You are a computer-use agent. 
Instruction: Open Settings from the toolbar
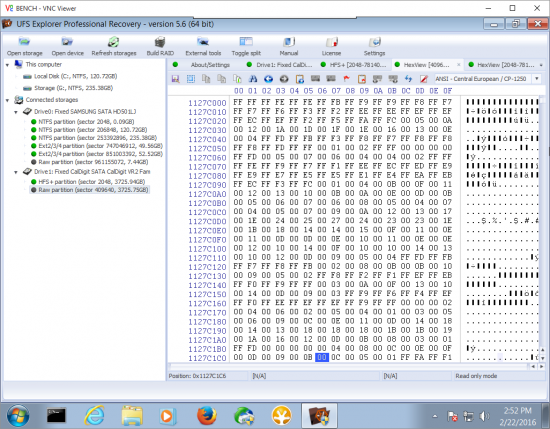pyautogui.click(x=374, y=46)
